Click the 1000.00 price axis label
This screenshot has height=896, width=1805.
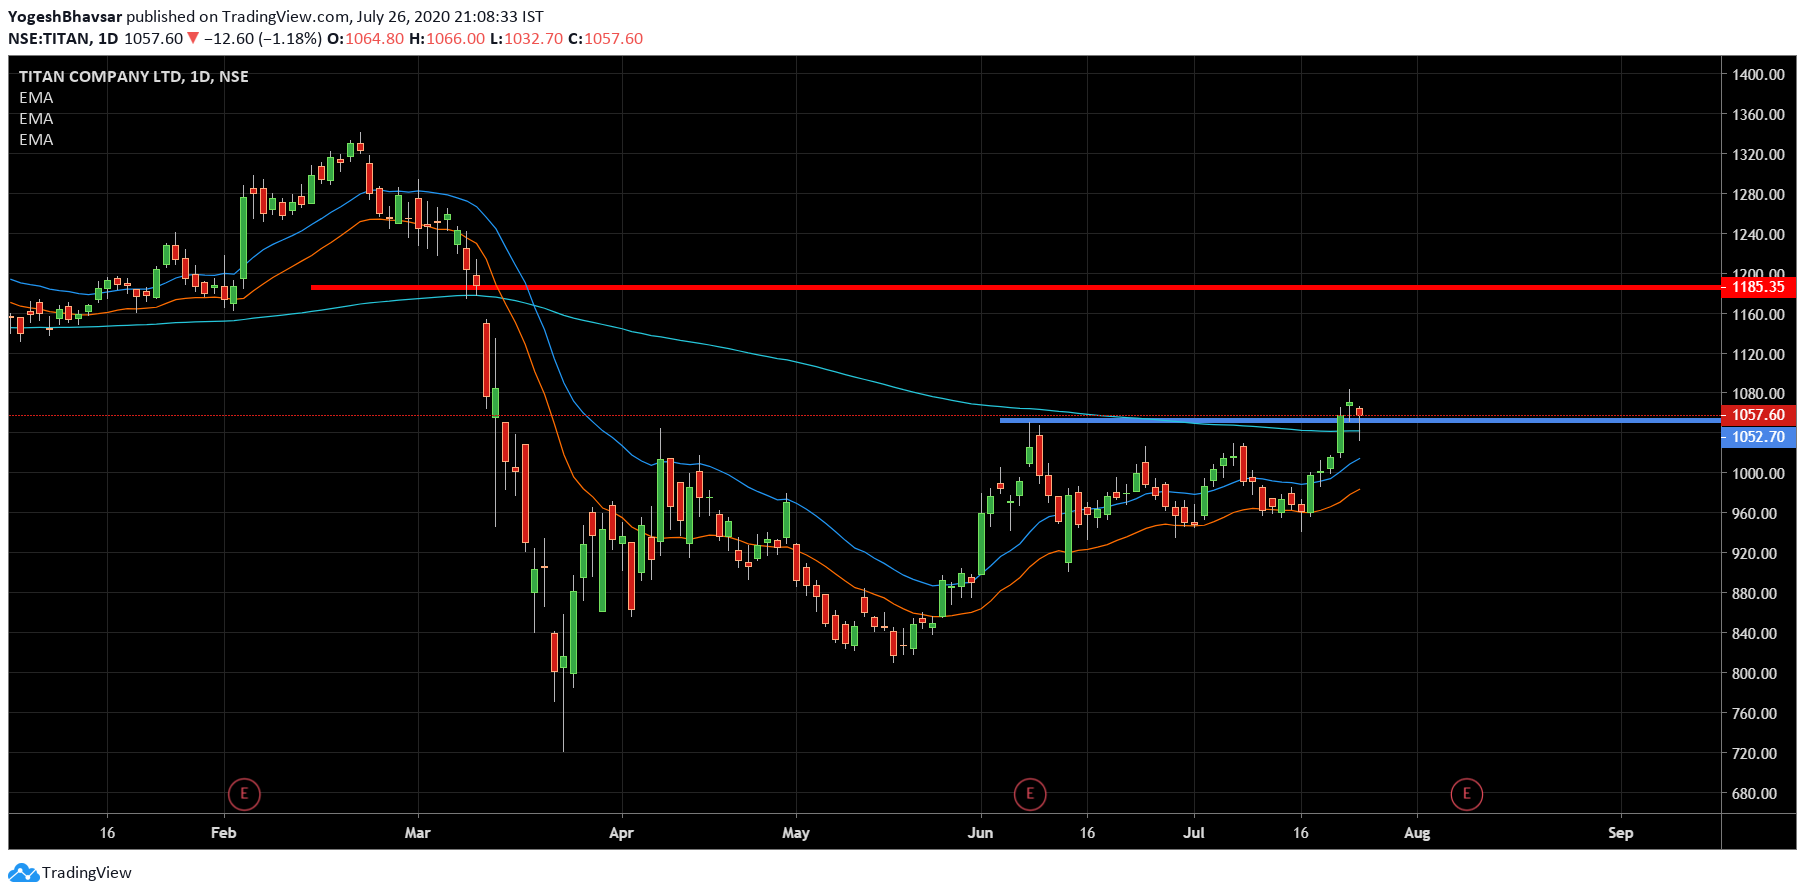click(1758, 473)
